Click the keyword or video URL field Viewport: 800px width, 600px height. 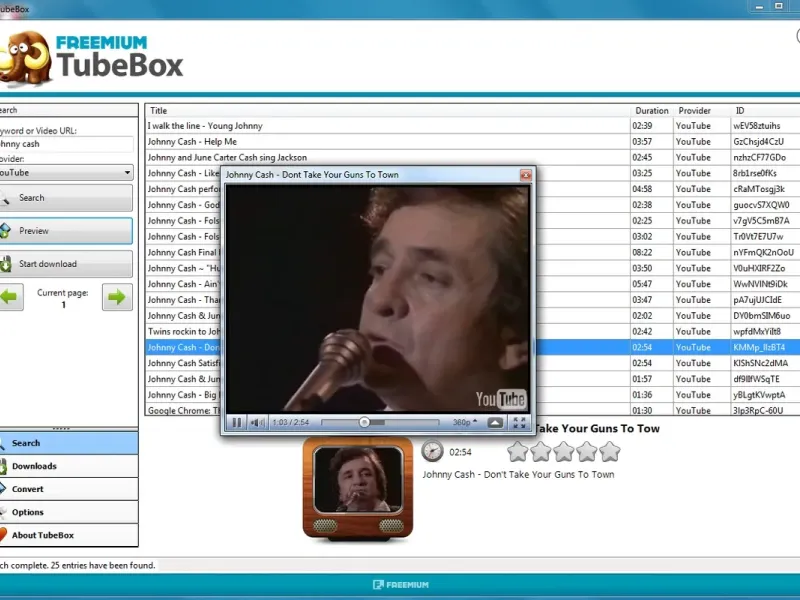65,144
